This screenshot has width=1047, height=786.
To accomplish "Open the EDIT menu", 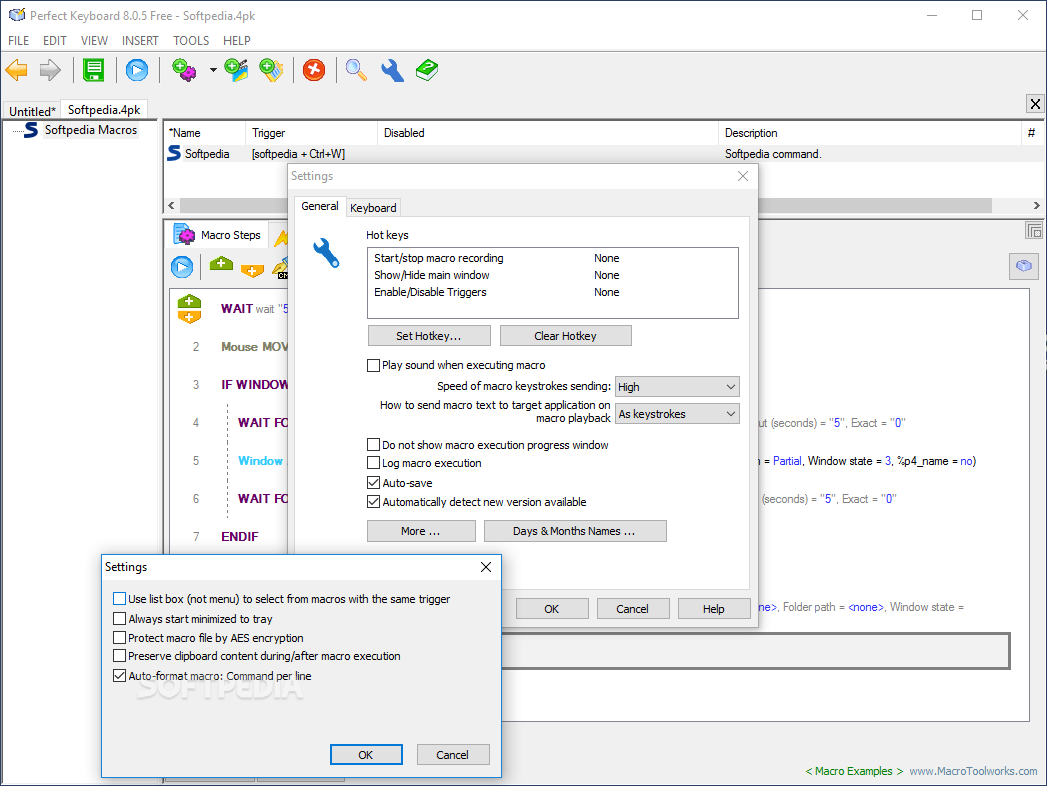I will click(55, 41).
